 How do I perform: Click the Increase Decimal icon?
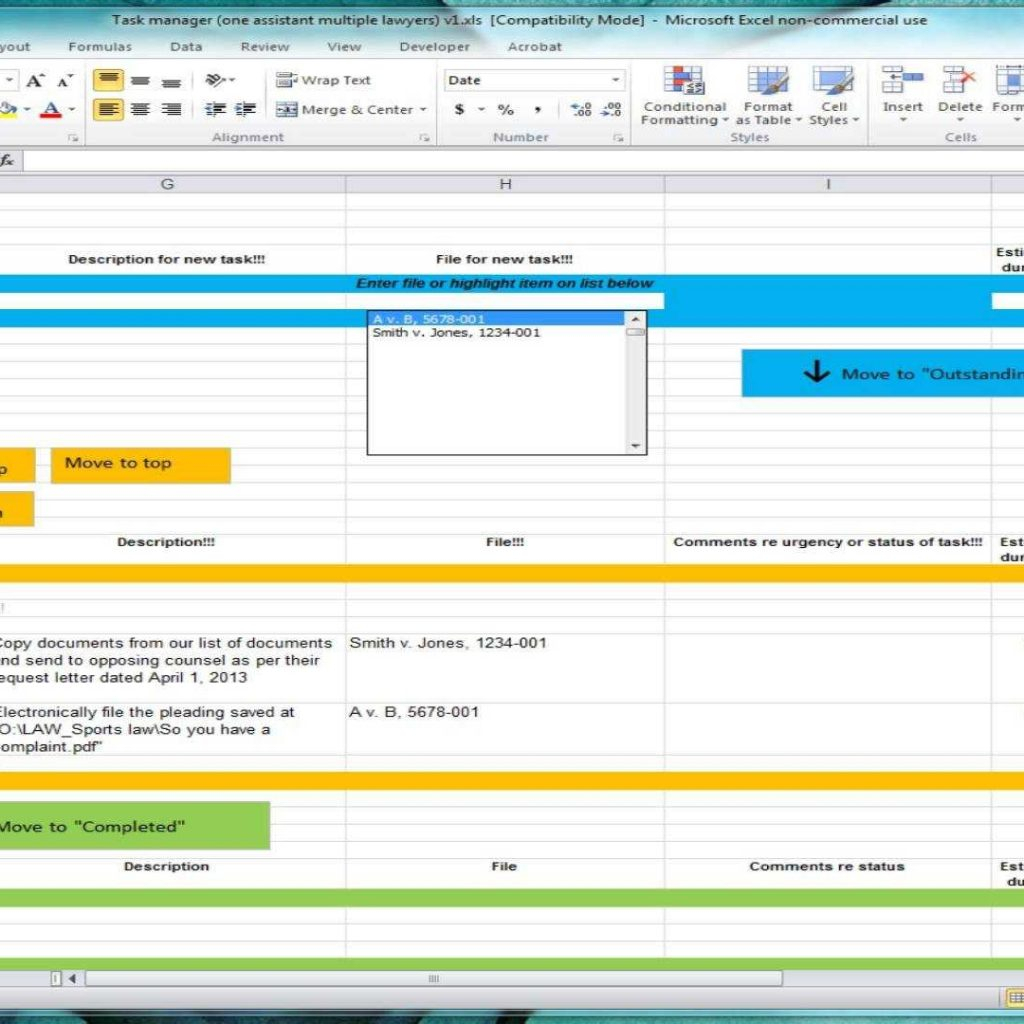click(x=581, y=110)
